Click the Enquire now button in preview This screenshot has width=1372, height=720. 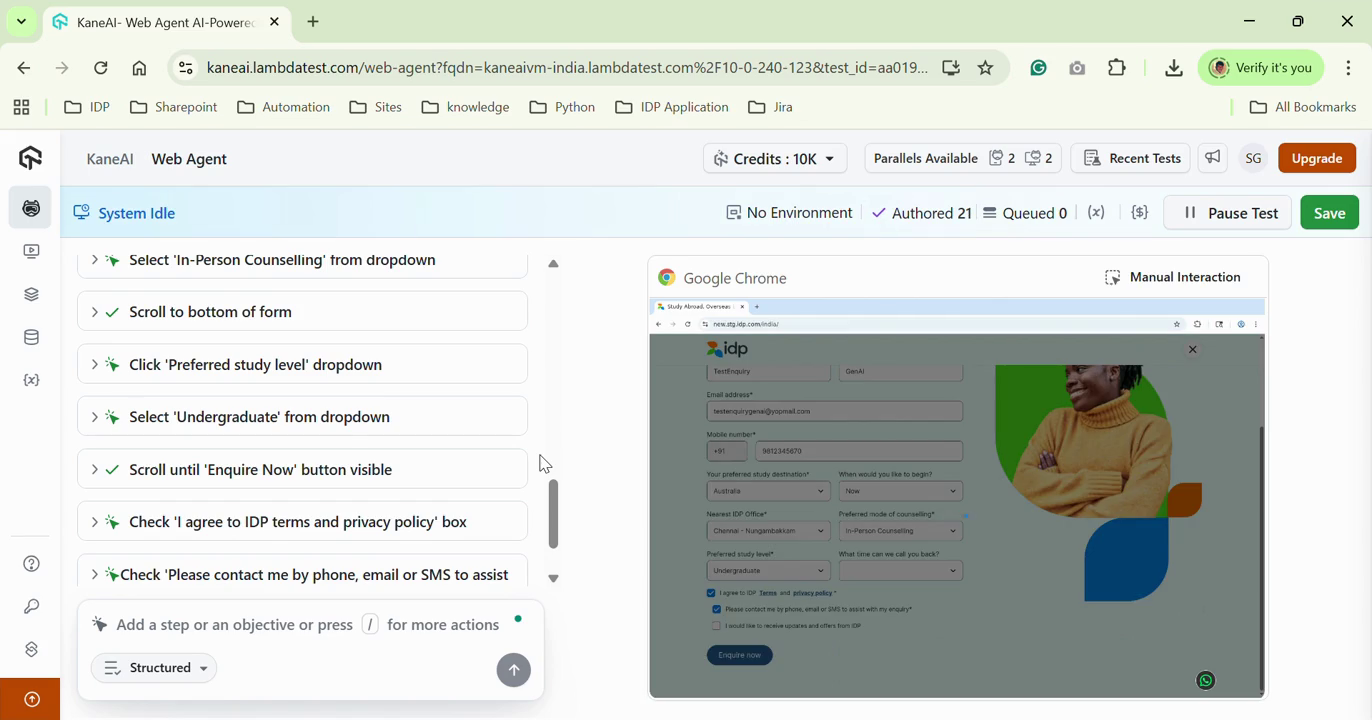point(740,655)
